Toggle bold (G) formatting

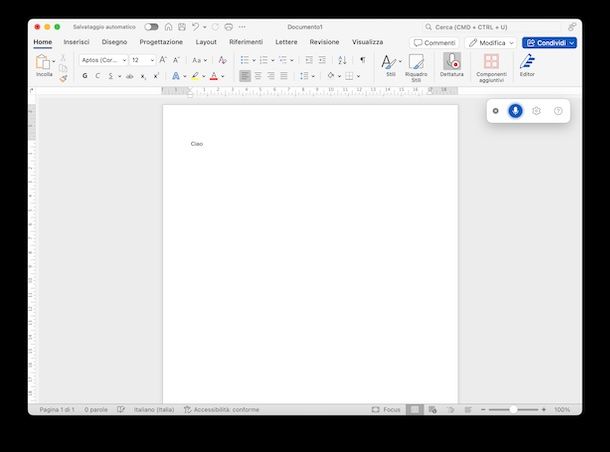point(85,76)
